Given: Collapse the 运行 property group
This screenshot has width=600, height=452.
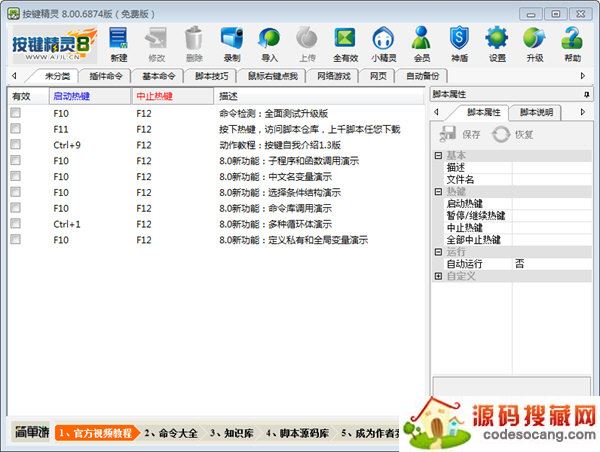Looking at the screenshot, I should click(x=439, y=252).
